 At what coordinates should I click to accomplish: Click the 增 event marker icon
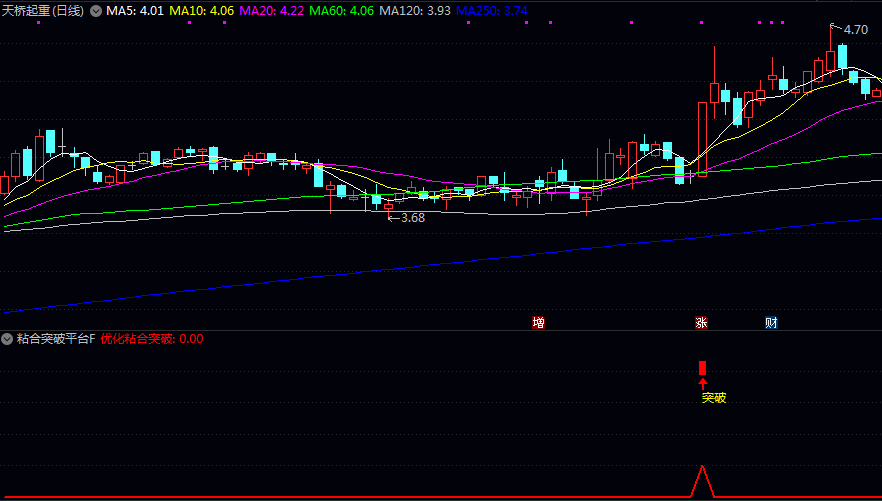pos(539,322)
